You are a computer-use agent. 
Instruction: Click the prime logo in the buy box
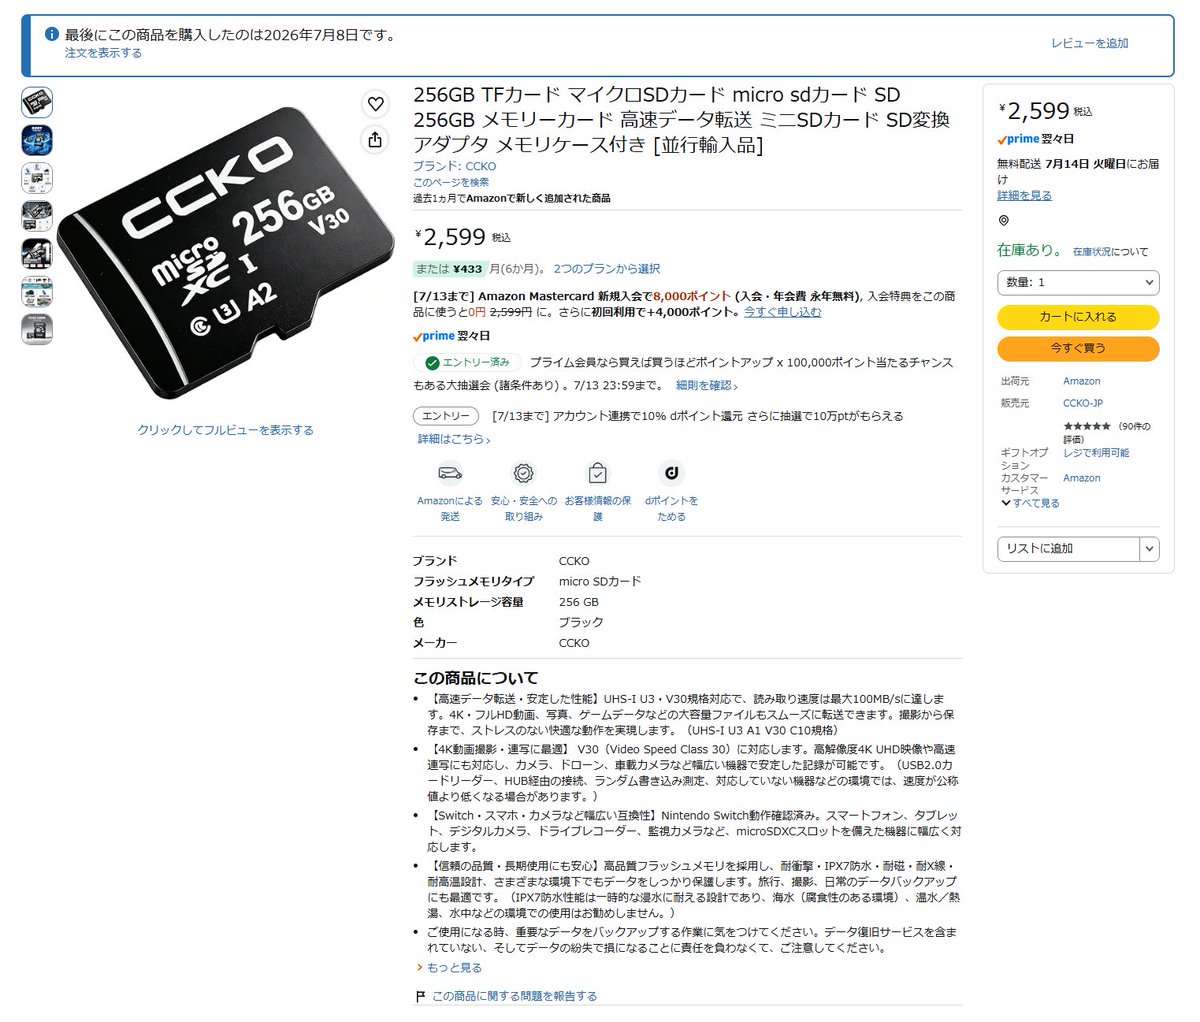(x=1018, y=139)
